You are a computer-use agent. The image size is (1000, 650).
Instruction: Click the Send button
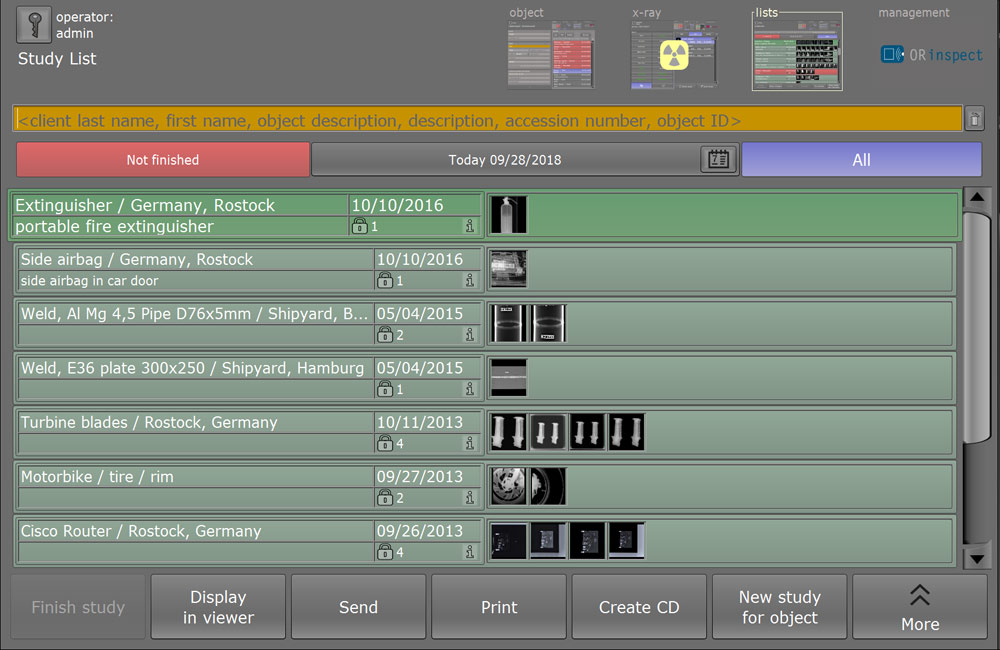358,607
